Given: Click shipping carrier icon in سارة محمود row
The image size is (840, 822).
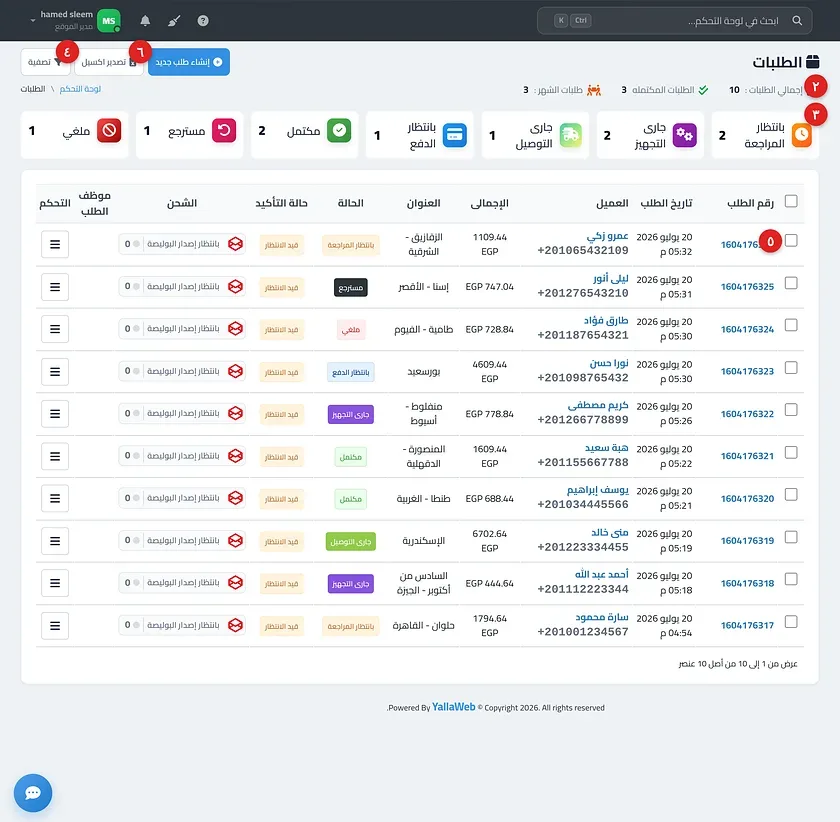Looking at the screenshot, I should tap(236, 625).
